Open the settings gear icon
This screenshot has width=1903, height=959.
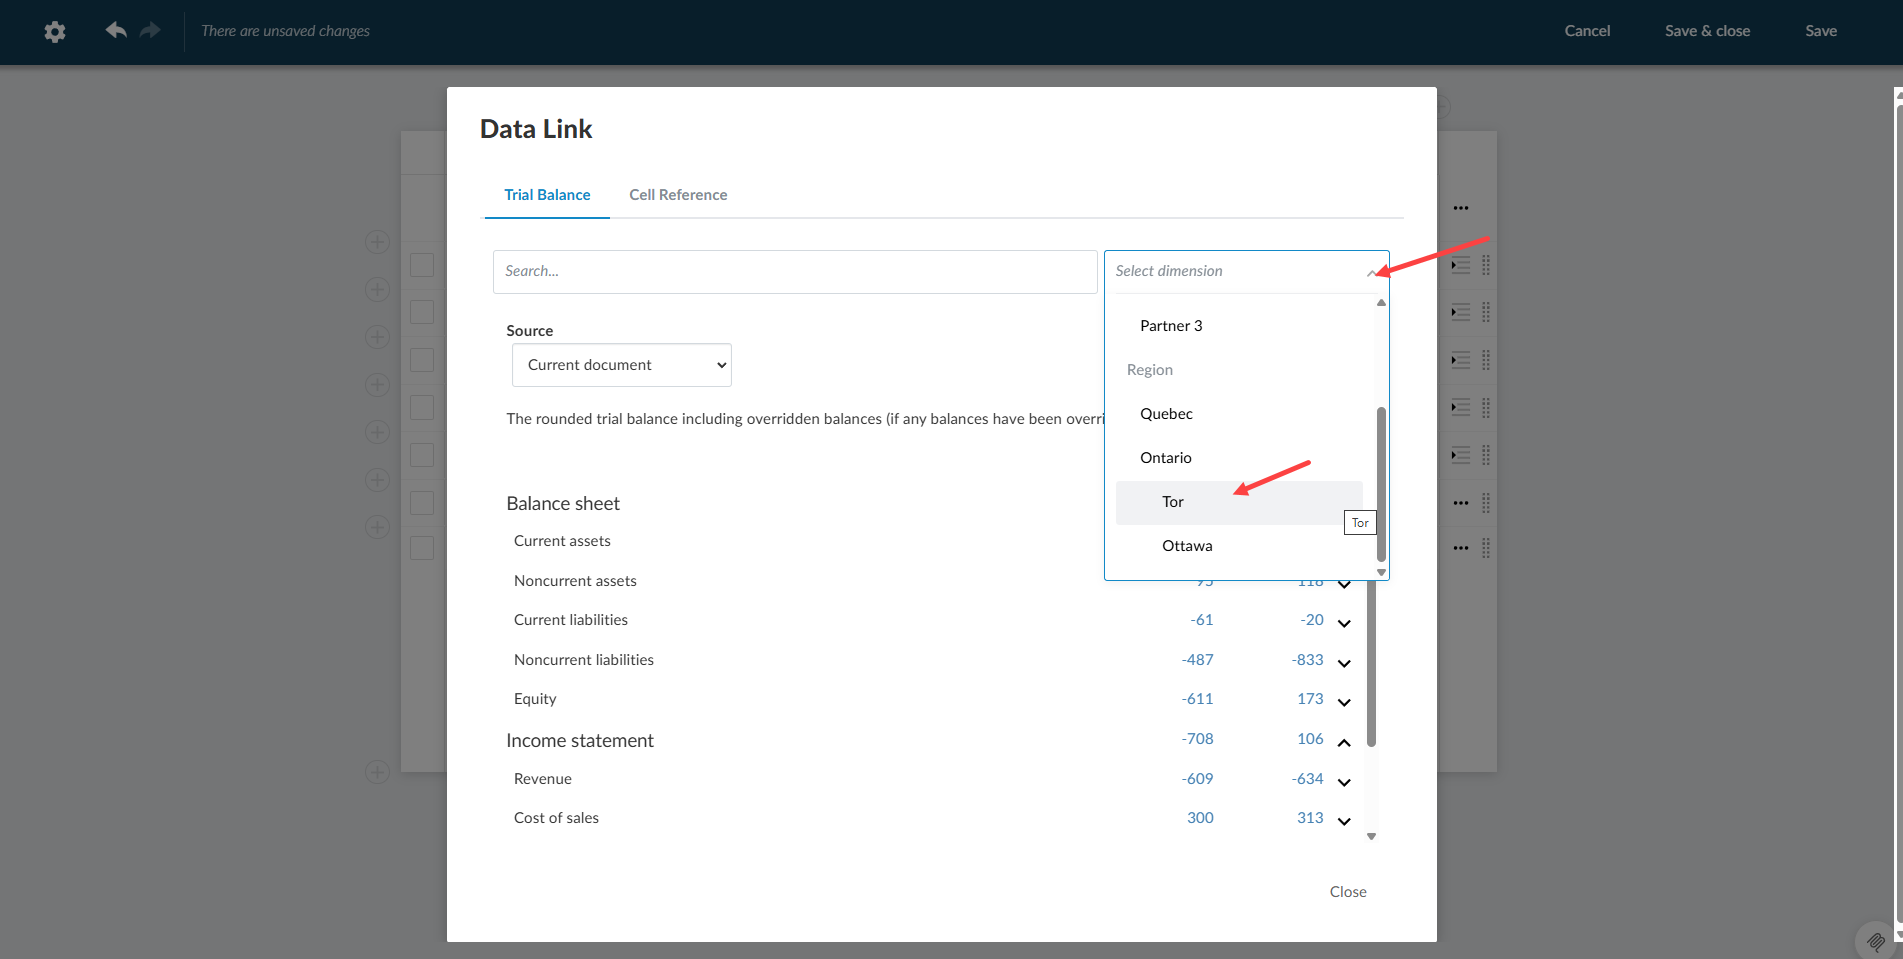click(54, 31)
